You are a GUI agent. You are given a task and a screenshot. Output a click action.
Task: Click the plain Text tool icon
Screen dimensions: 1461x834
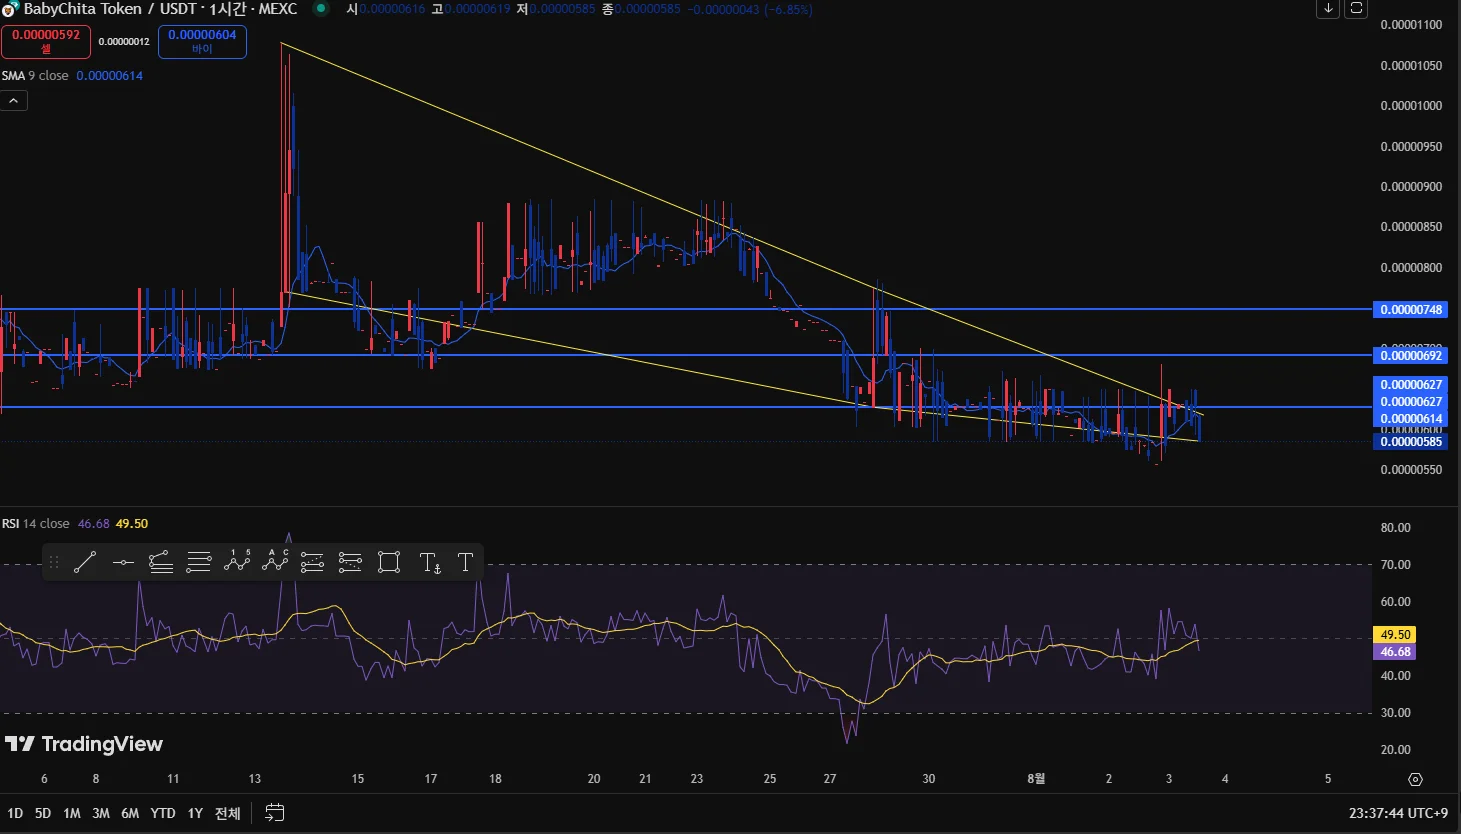[465, 562]
